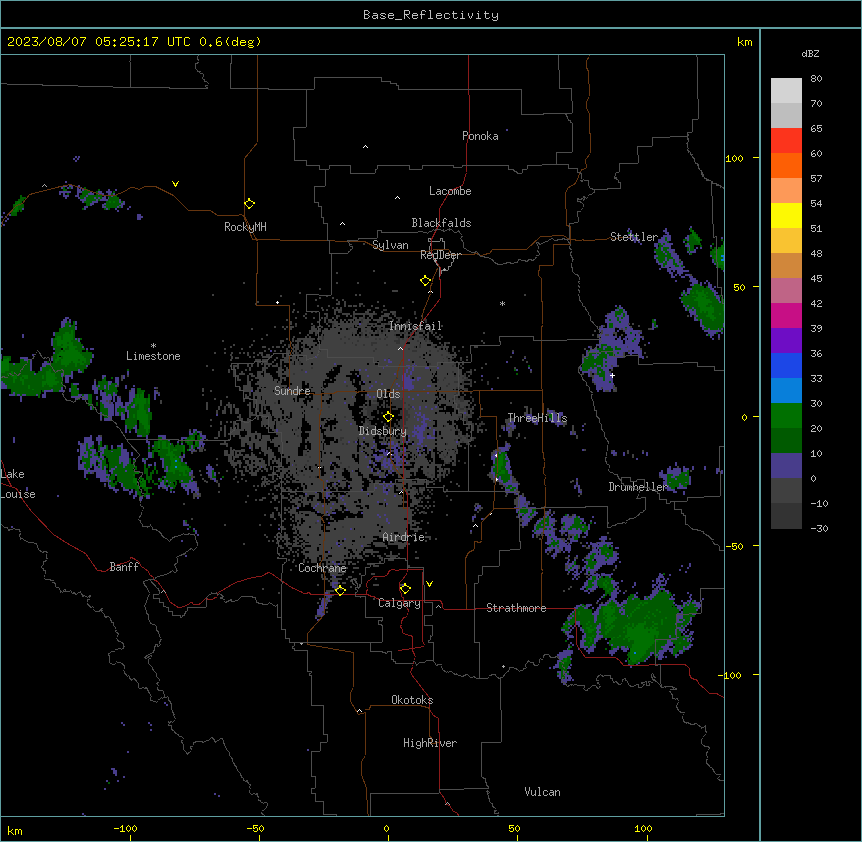Click the Blackfalds town label
The width and height of the screenshot is (862, 842).
441,223
